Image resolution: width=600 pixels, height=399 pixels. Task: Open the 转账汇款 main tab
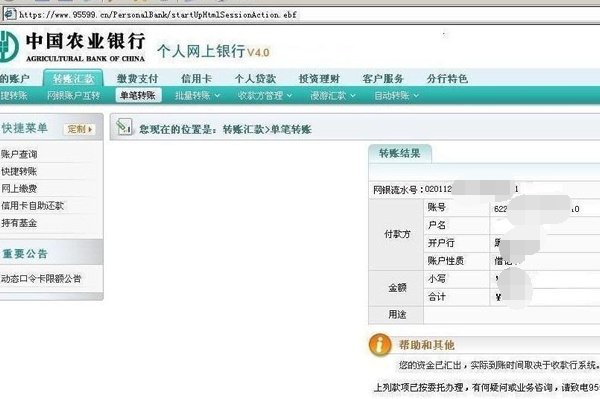pos(73,79)
